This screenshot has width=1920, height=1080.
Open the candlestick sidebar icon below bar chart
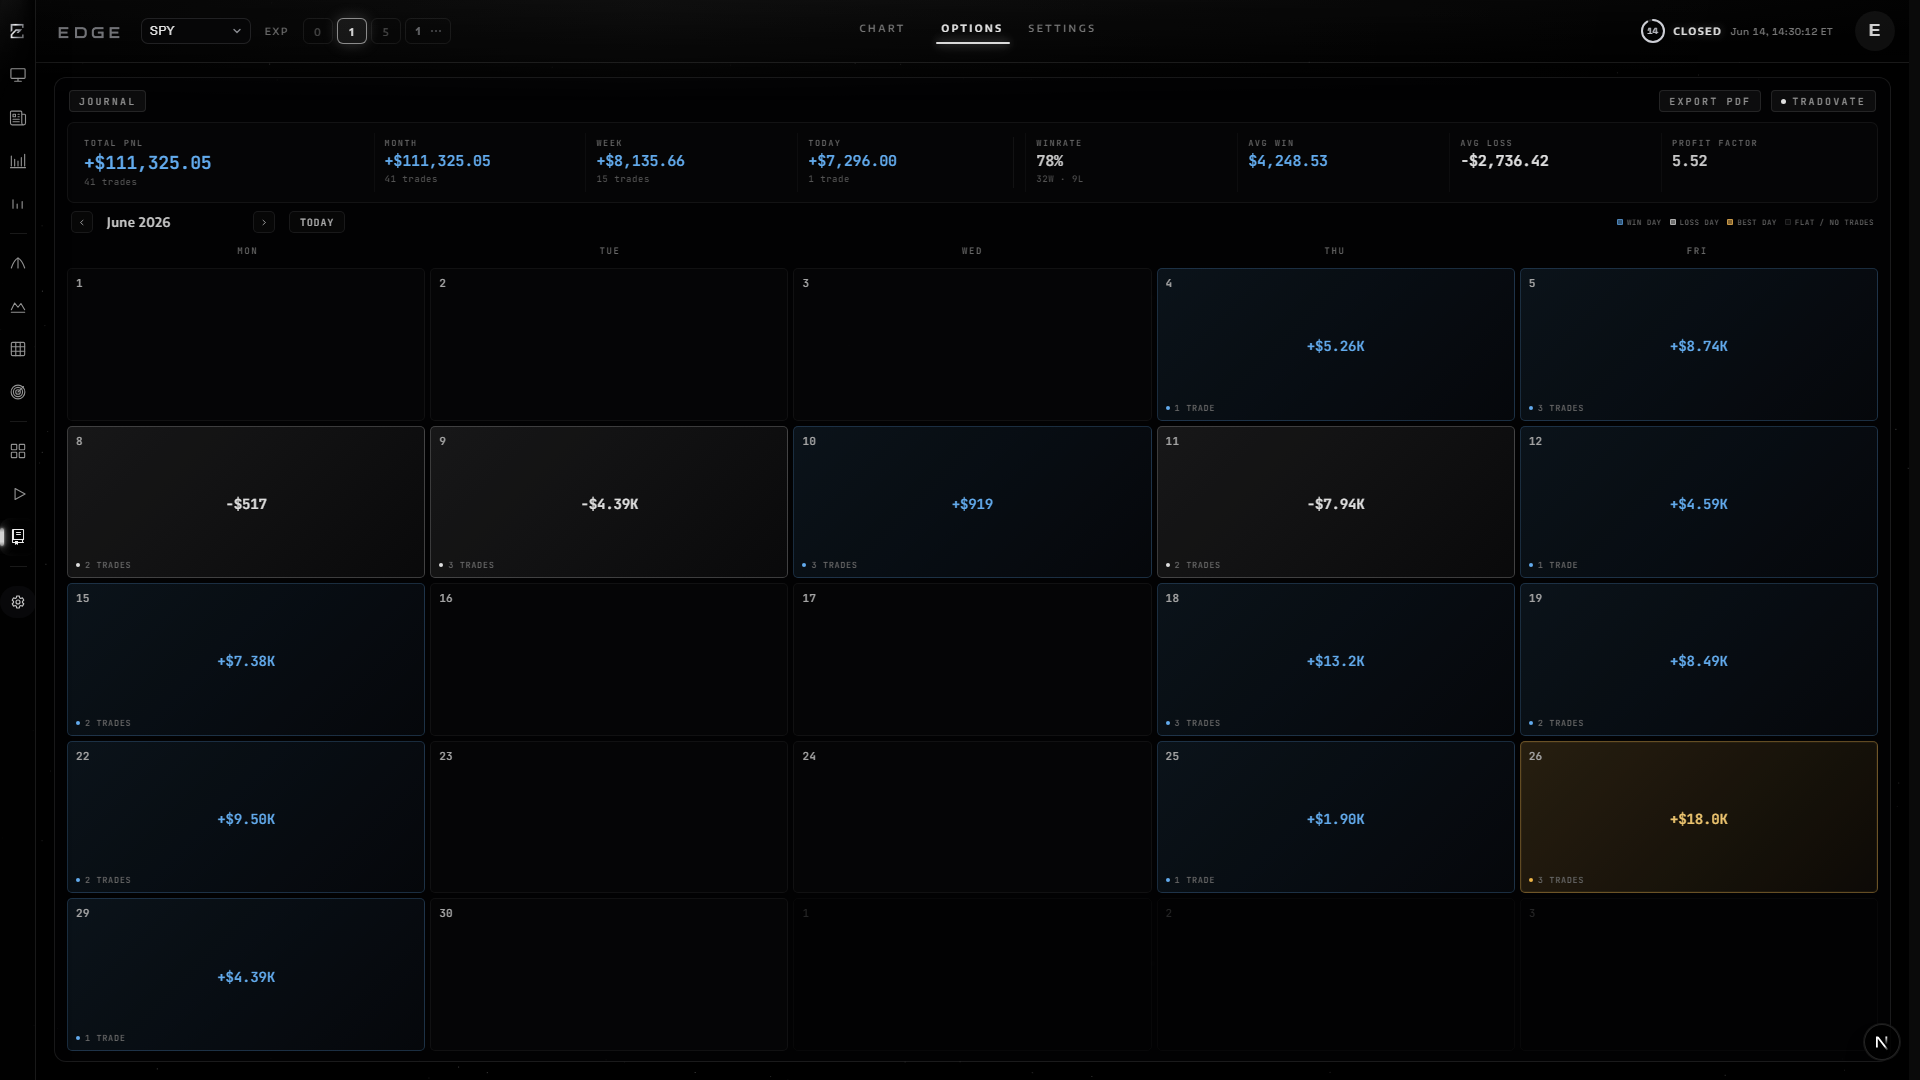point(18,204)
